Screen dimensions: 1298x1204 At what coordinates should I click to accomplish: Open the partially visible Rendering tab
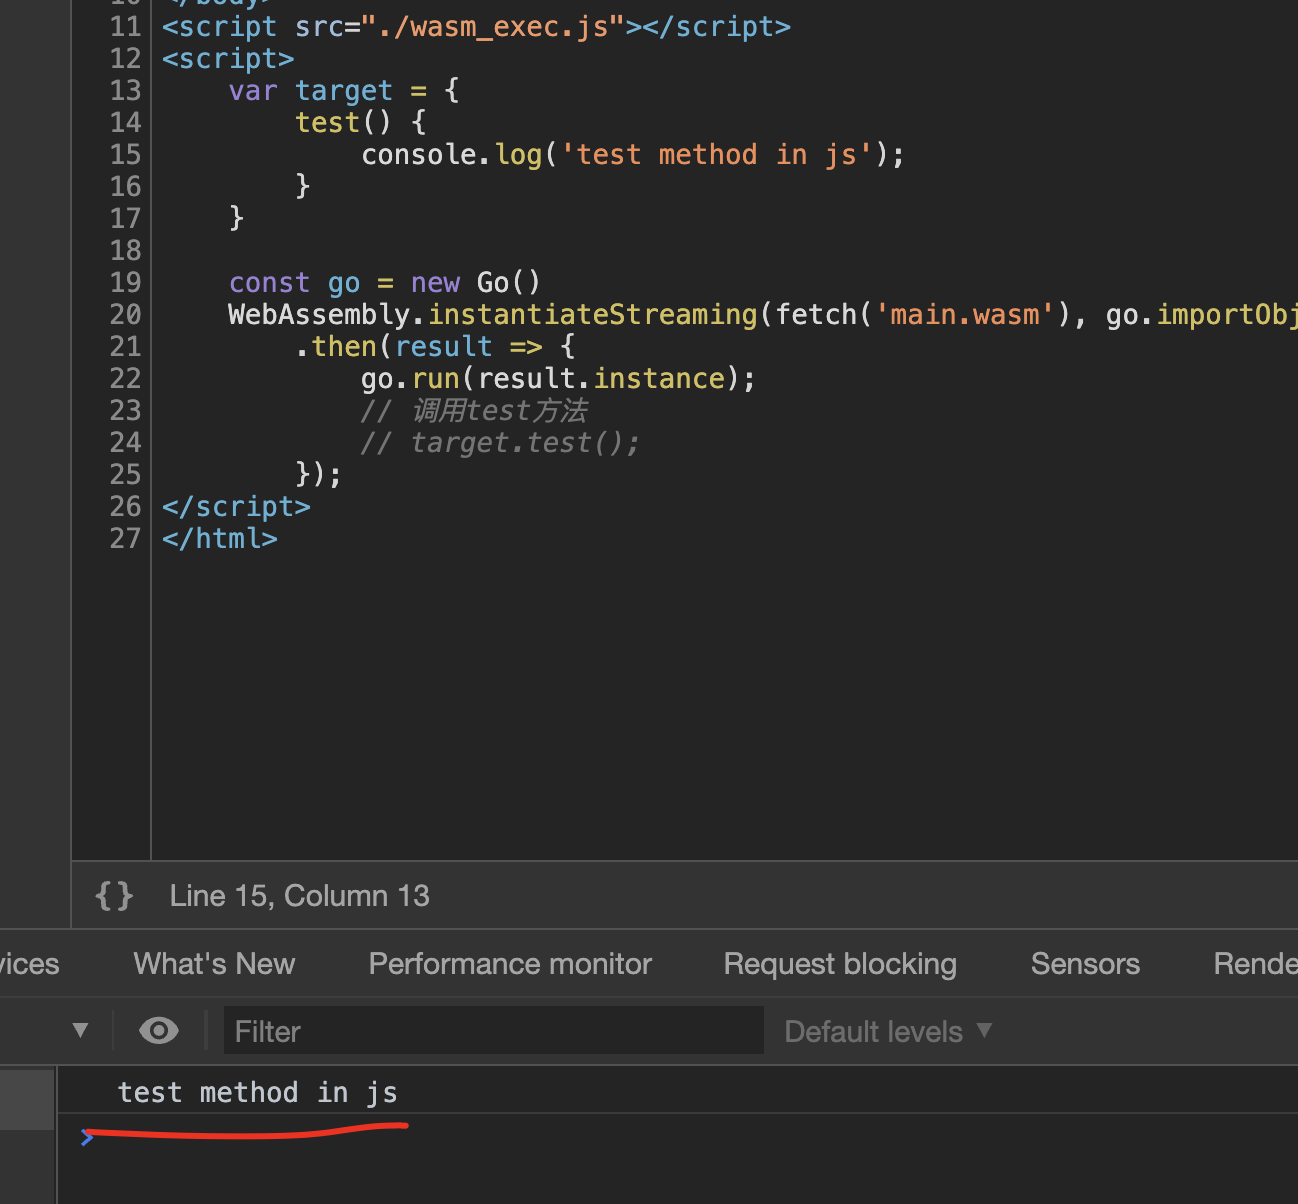click(x=1255, y=963)
